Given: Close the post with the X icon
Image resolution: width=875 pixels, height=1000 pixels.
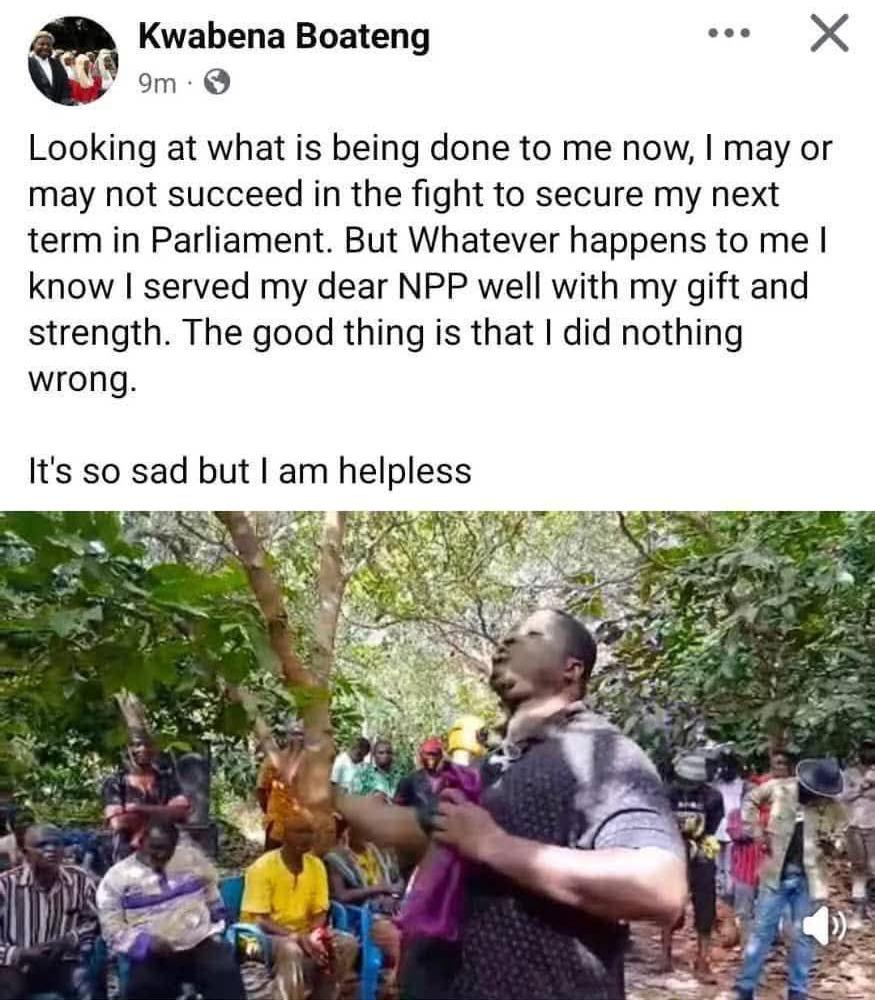Looking at the screenshot, I should point(830,33).
